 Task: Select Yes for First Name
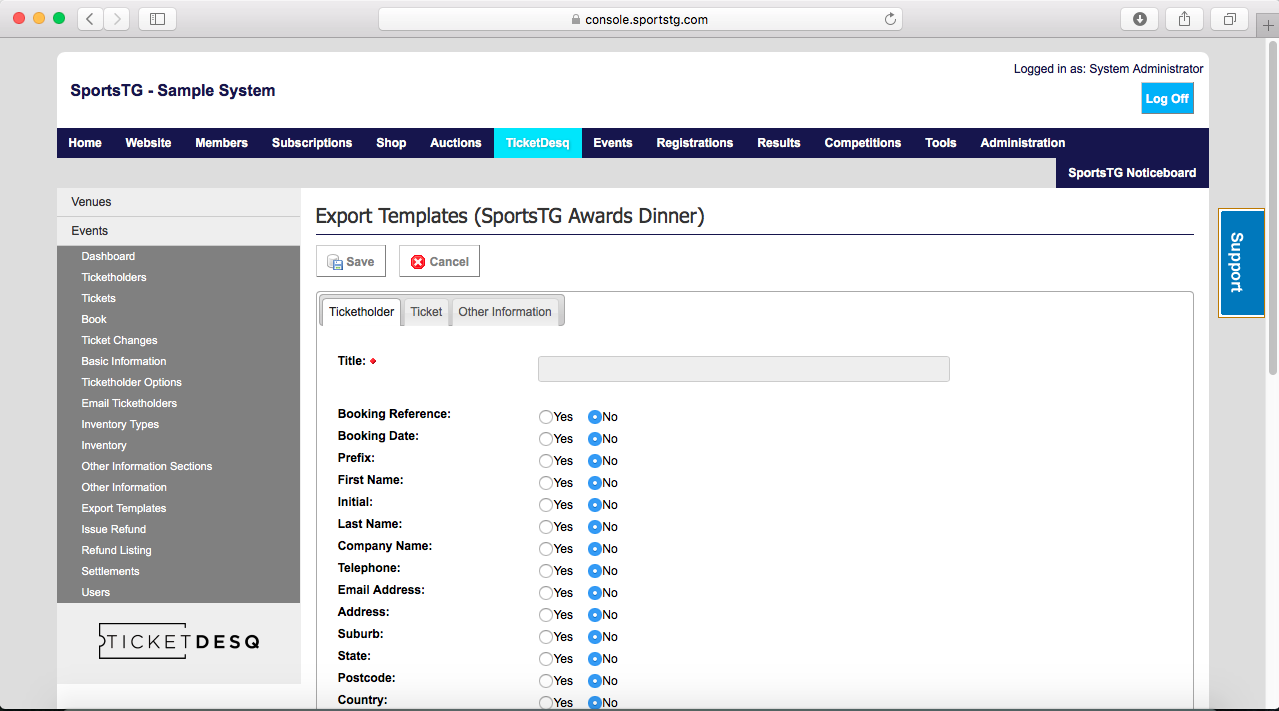[x=546, y=483]
